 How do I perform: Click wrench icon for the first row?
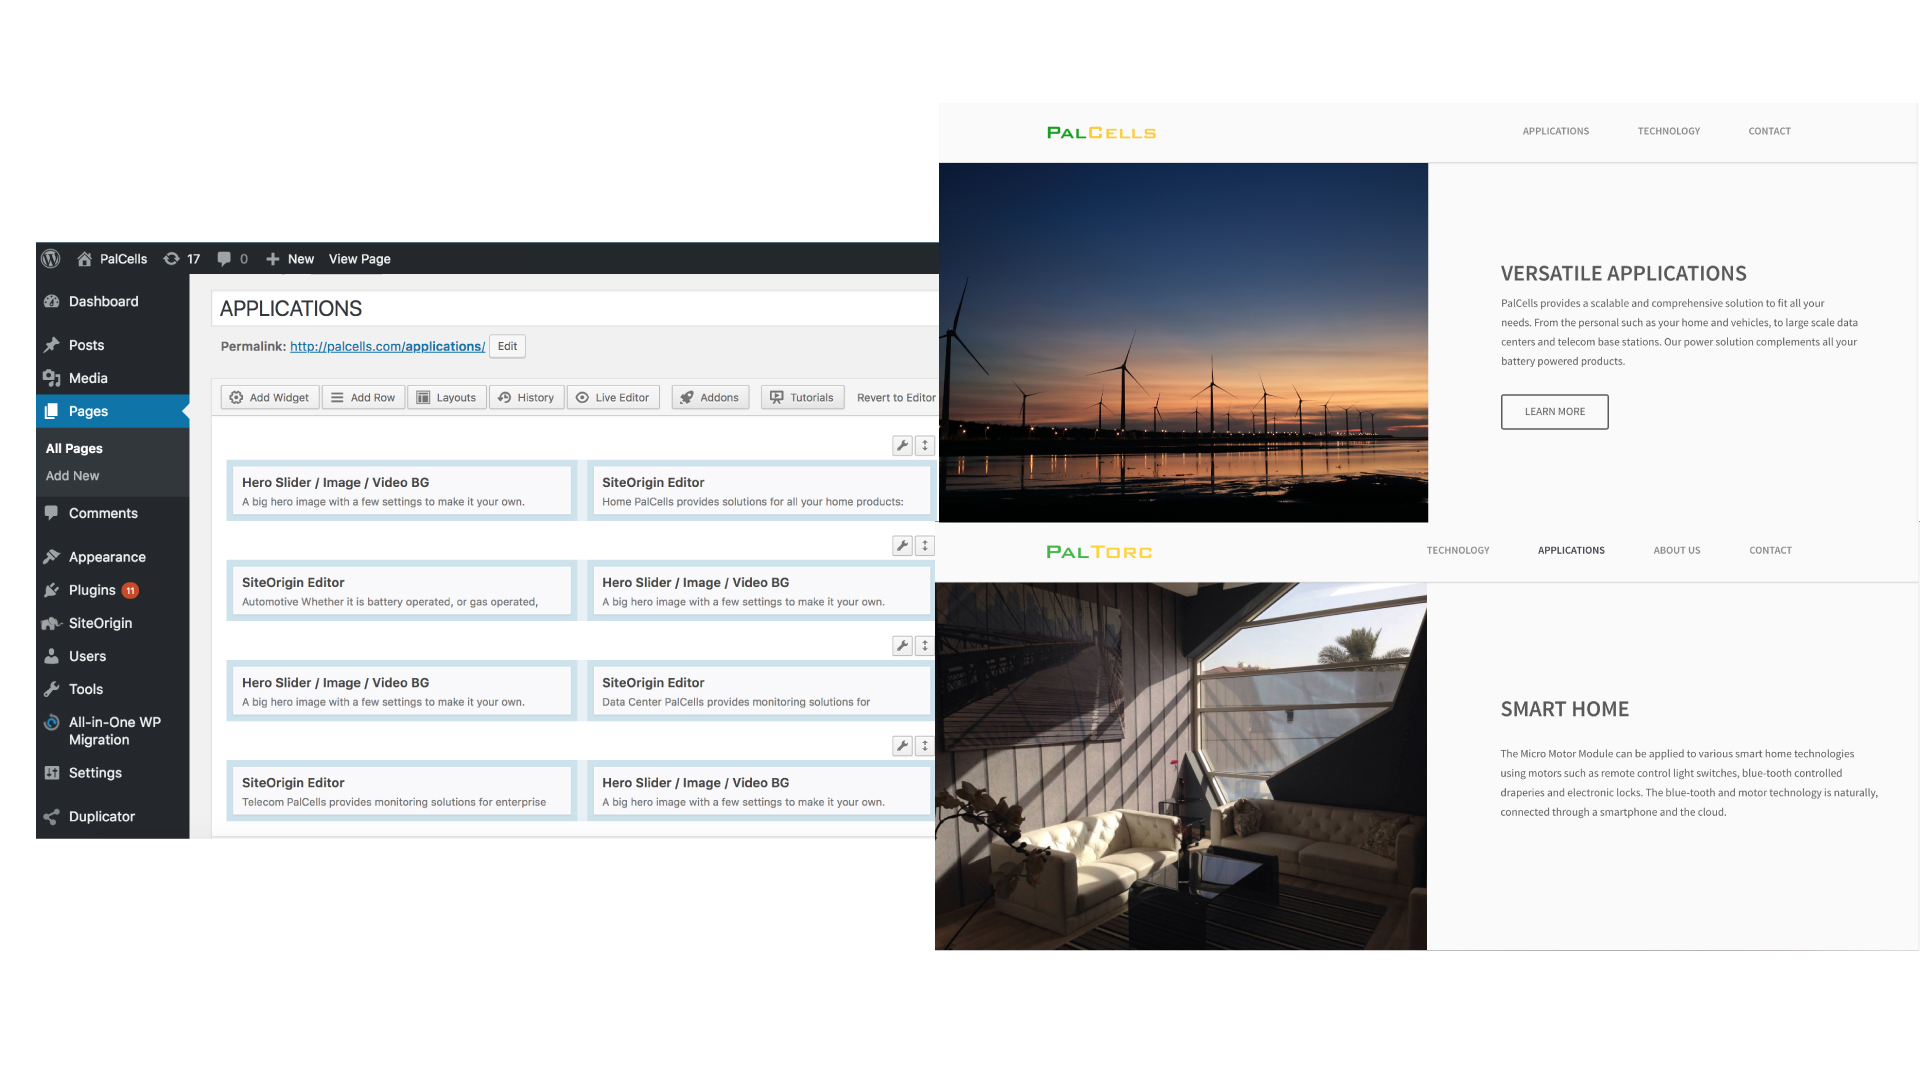point(902,446)
